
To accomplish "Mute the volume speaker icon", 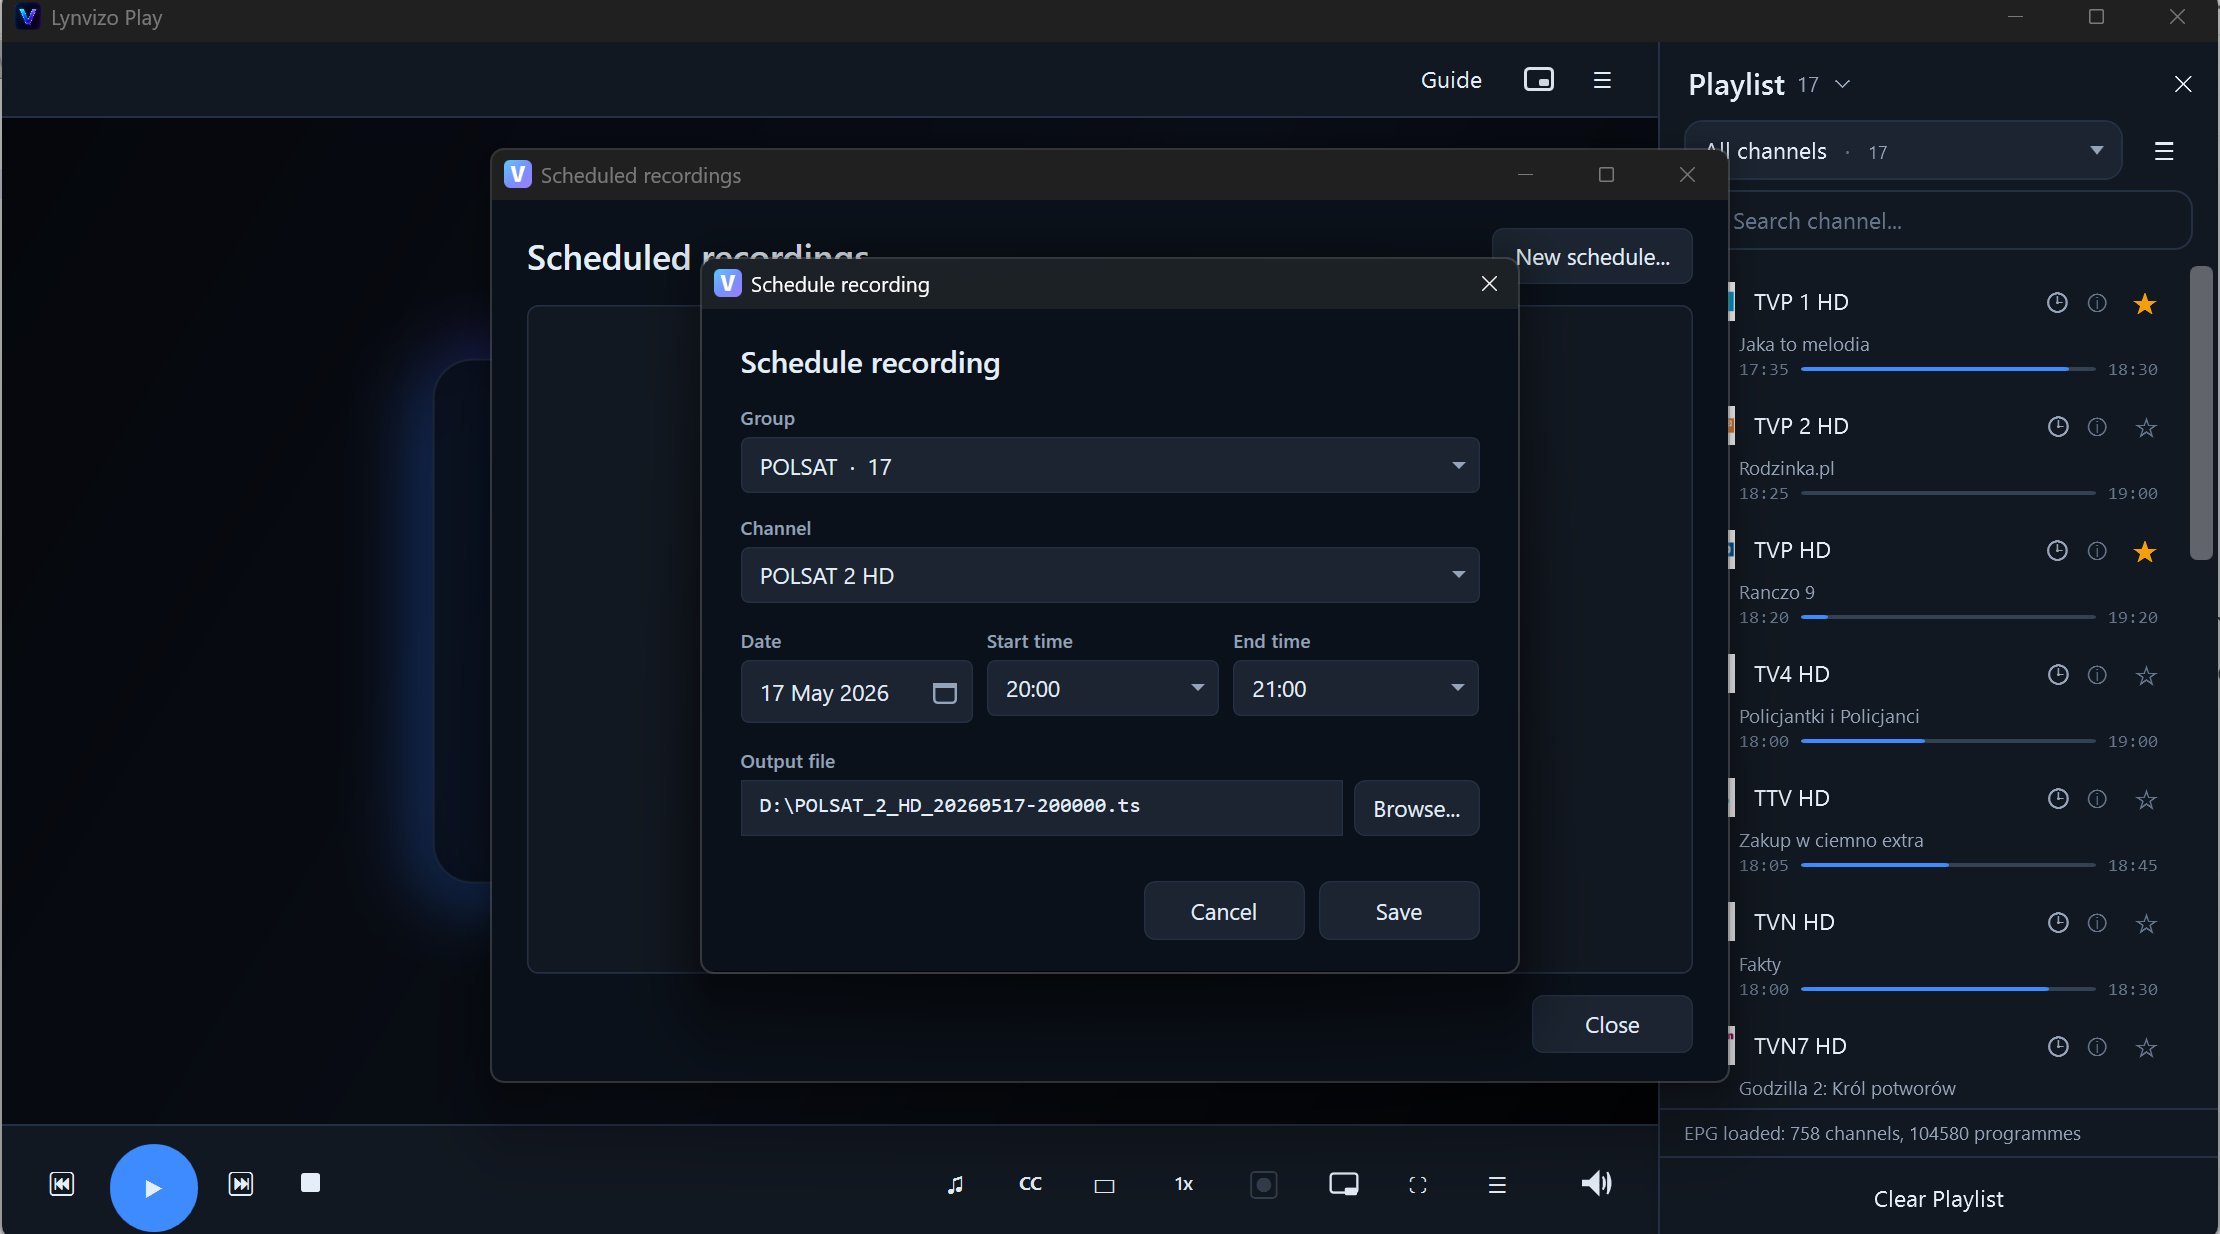I will (1597, 1184).
